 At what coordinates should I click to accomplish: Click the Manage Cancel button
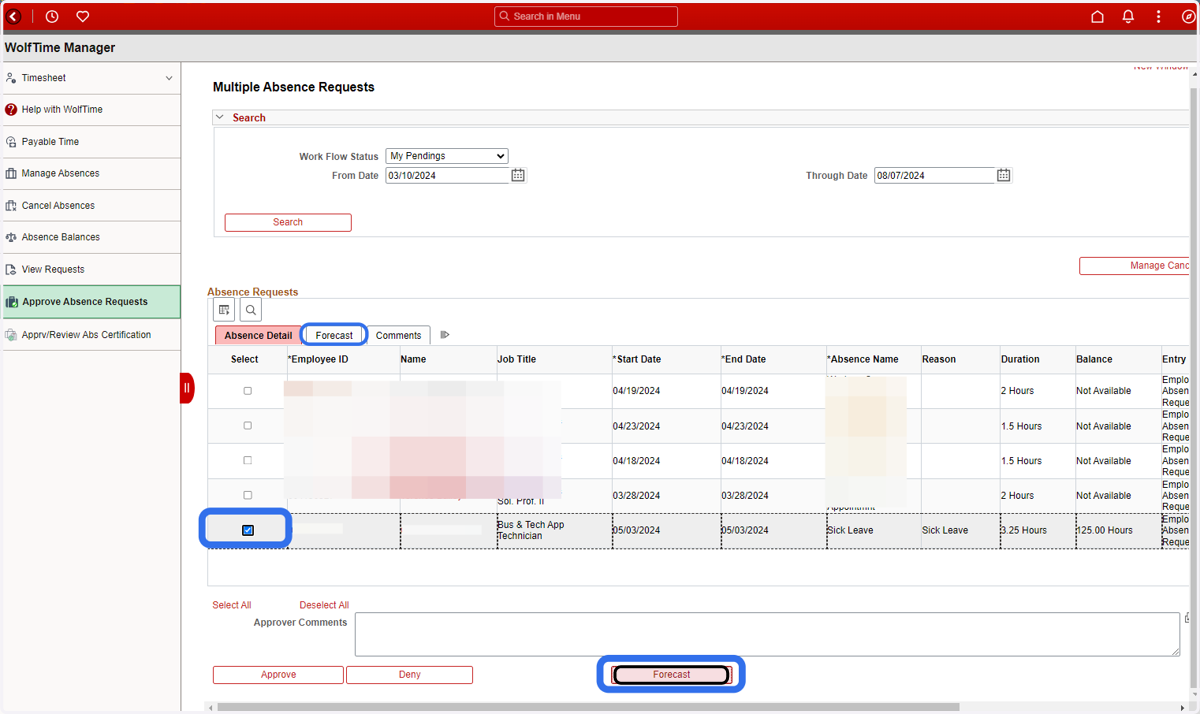[x=1134, y=266]
